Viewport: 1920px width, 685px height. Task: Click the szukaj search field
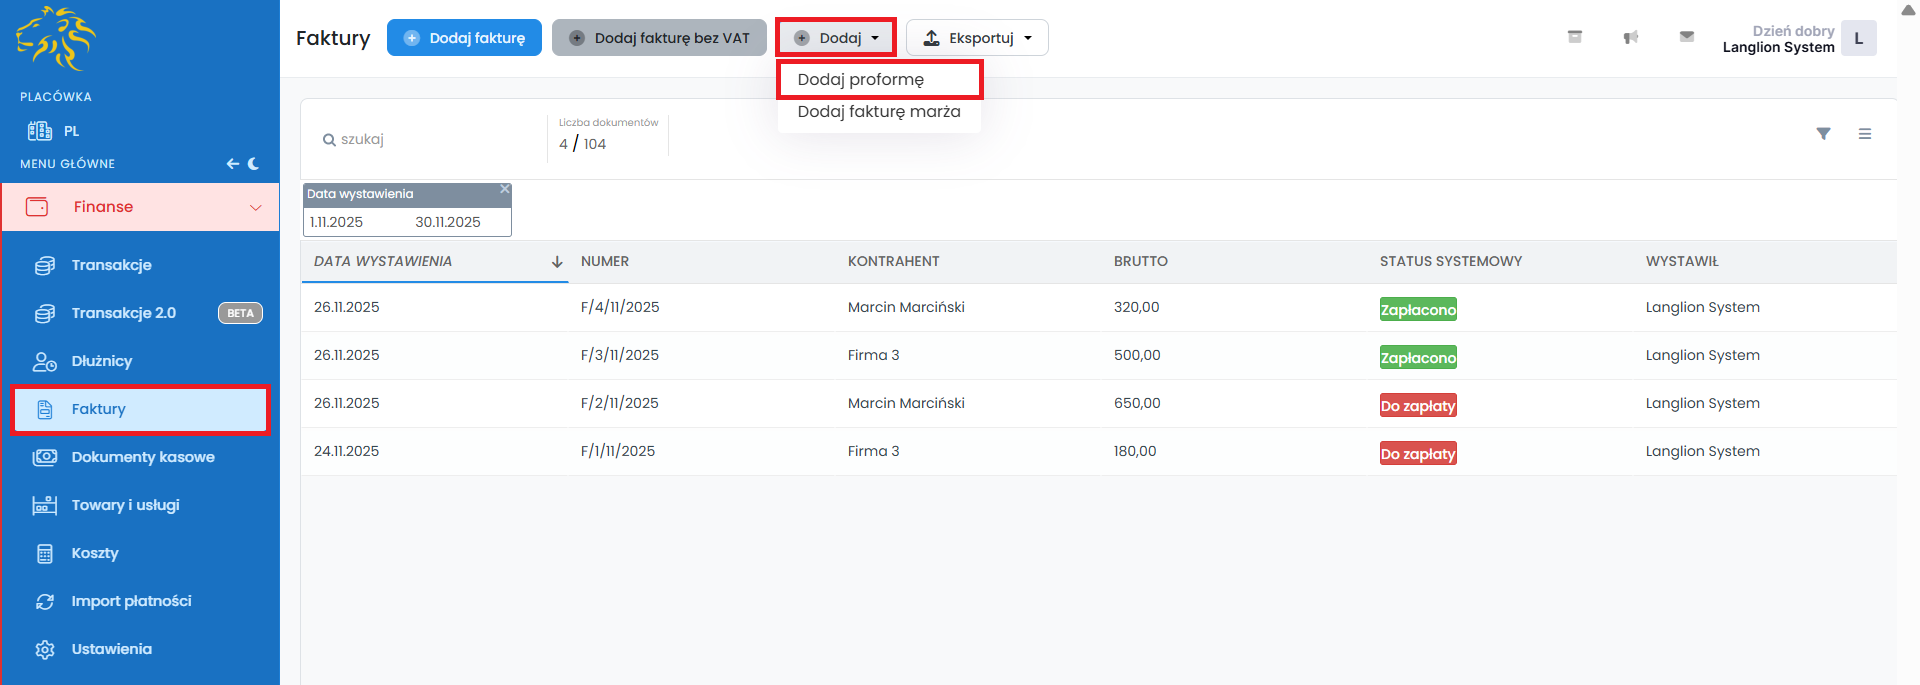pyautogui.click(x=430, y=140)
